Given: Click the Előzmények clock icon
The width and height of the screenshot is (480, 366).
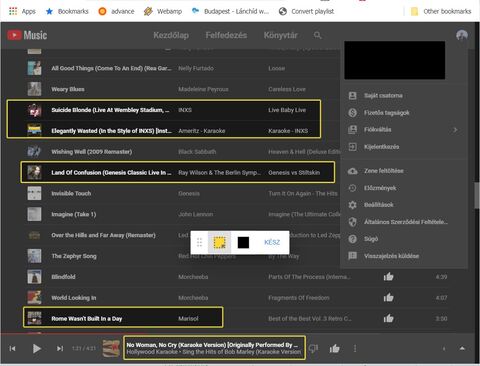Looking at the screenshot, I should coord(352,188).
